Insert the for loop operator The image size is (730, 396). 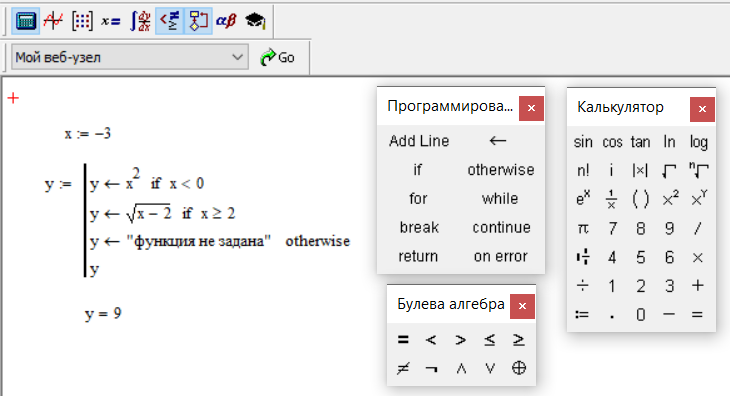tap(418, 199)
